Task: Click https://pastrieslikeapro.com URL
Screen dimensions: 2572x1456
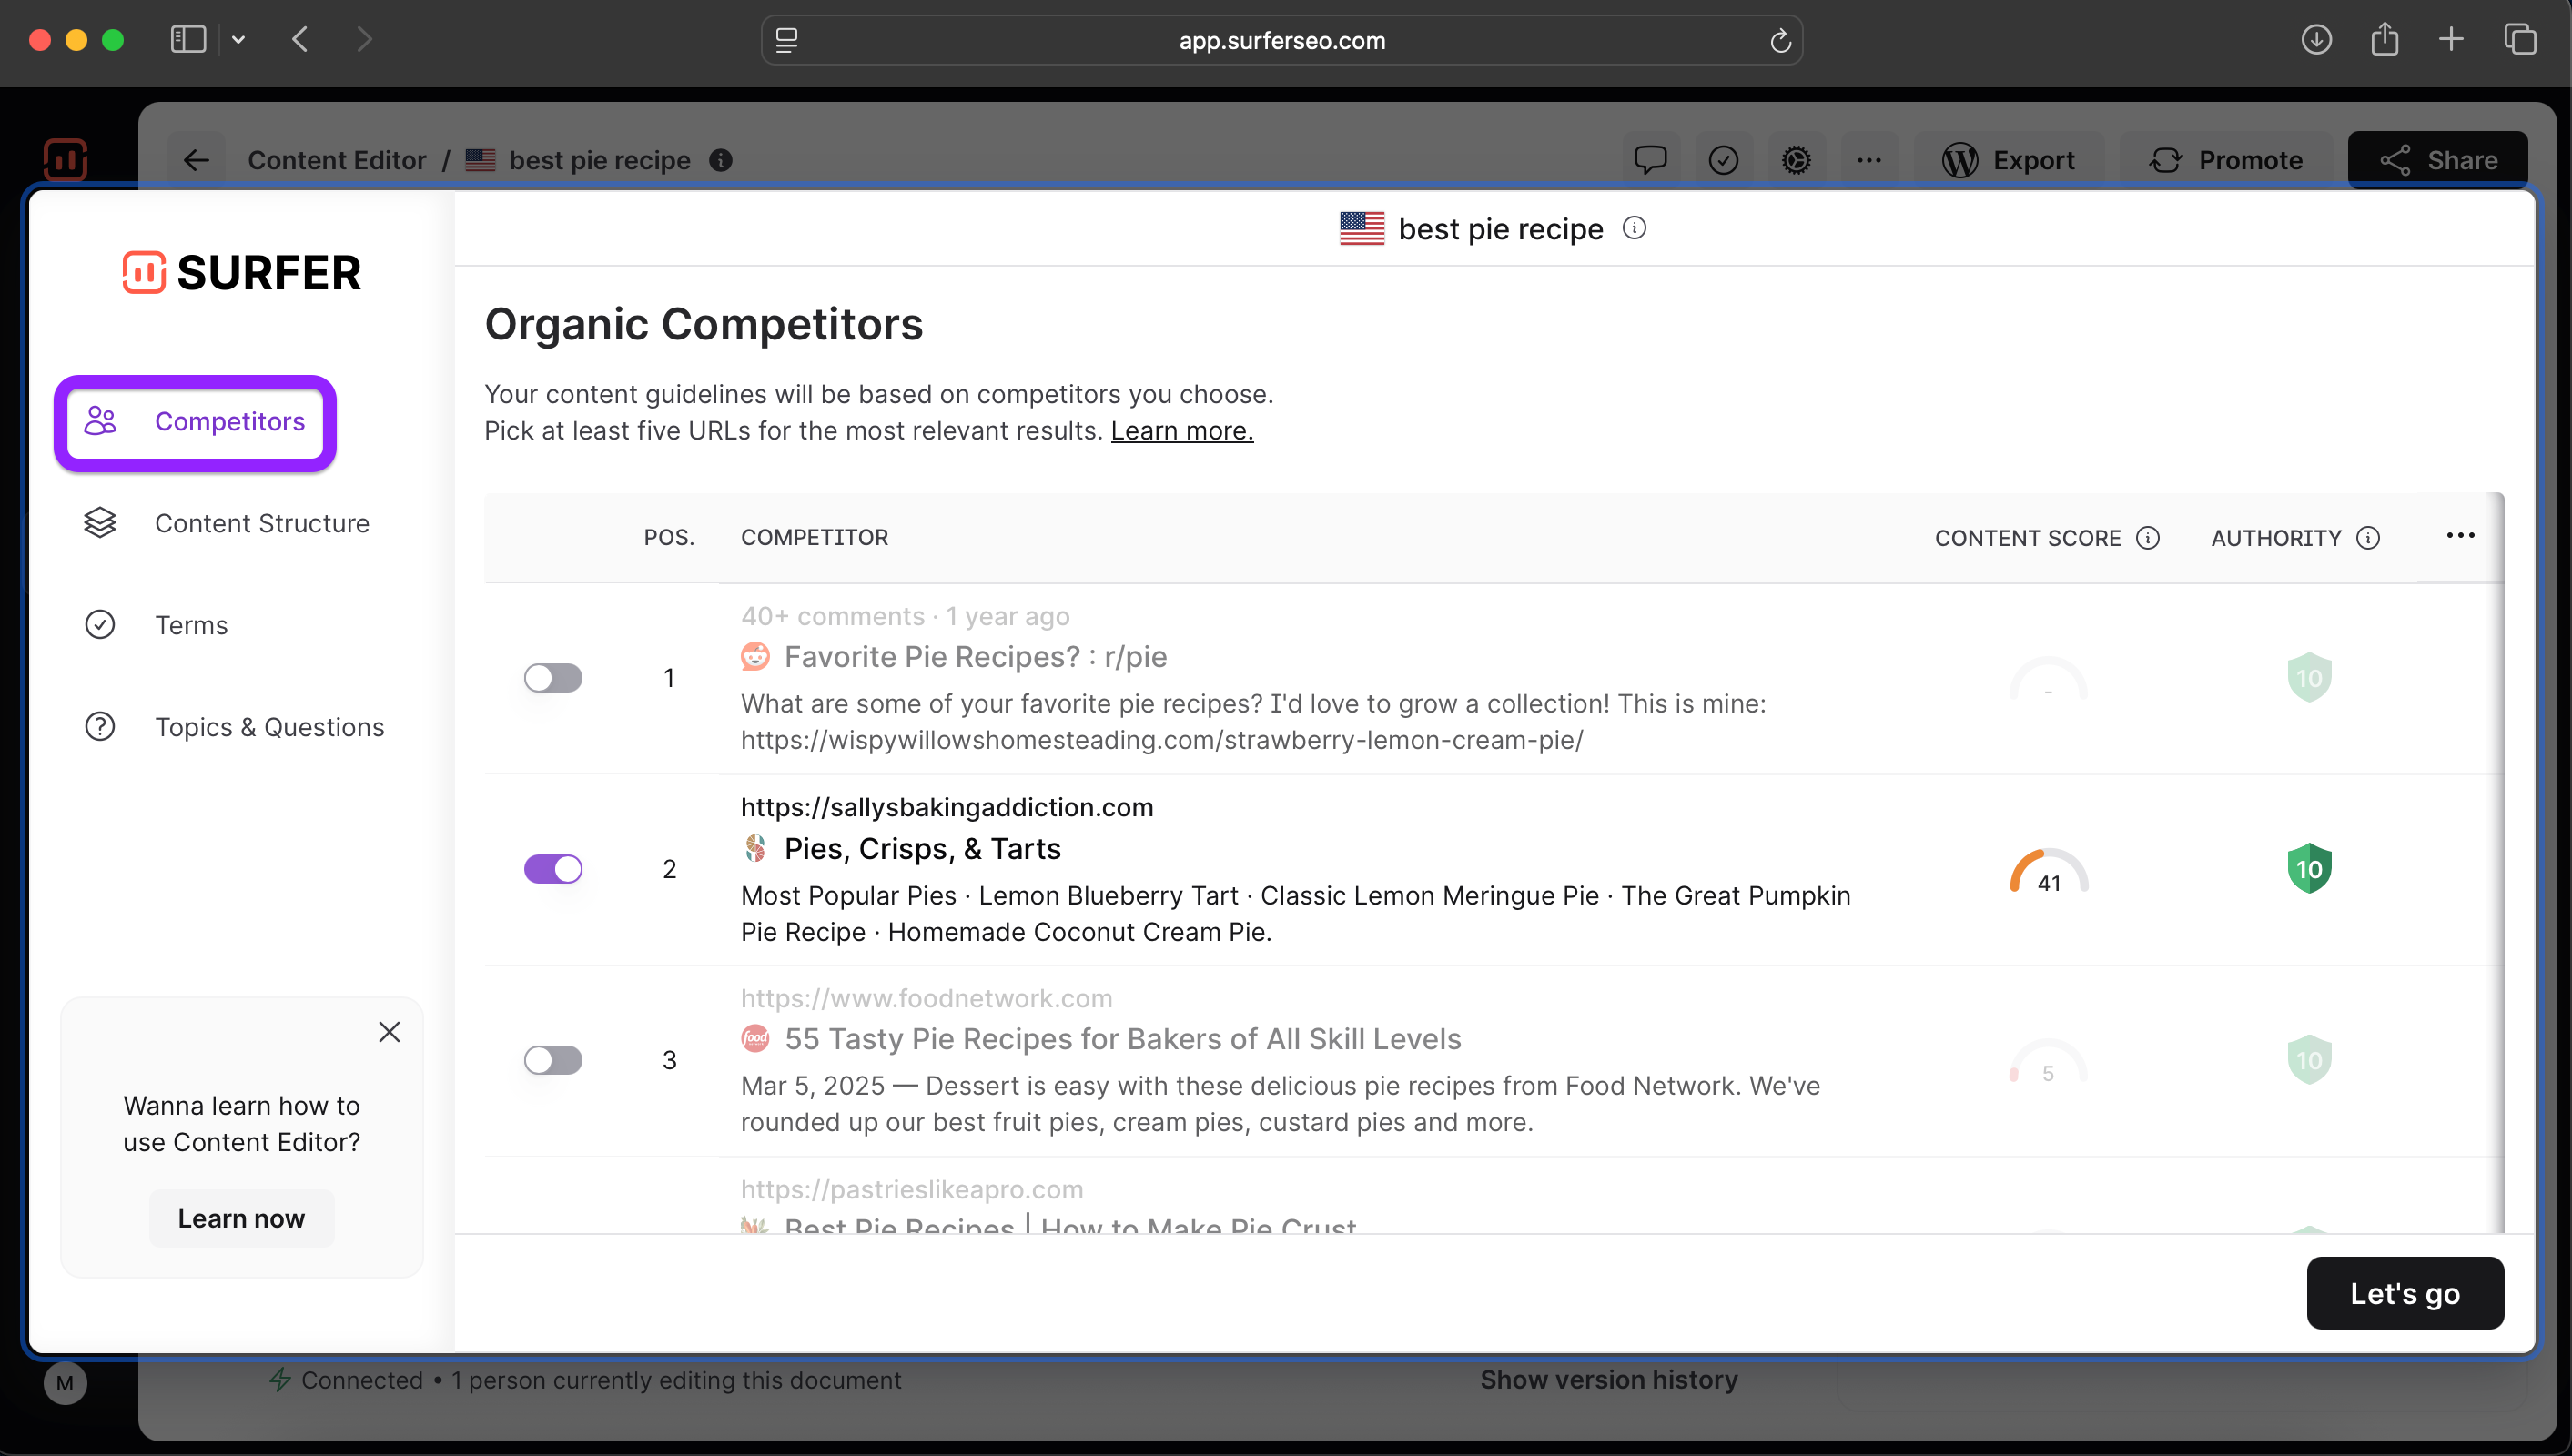Action: 912,1189
